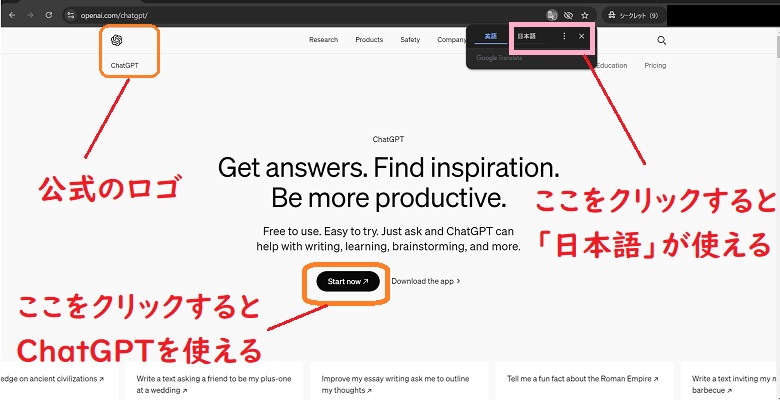The height and width of the screenshot is (400, 780).
Task: Go to the Education link
Action: [612, 65]
